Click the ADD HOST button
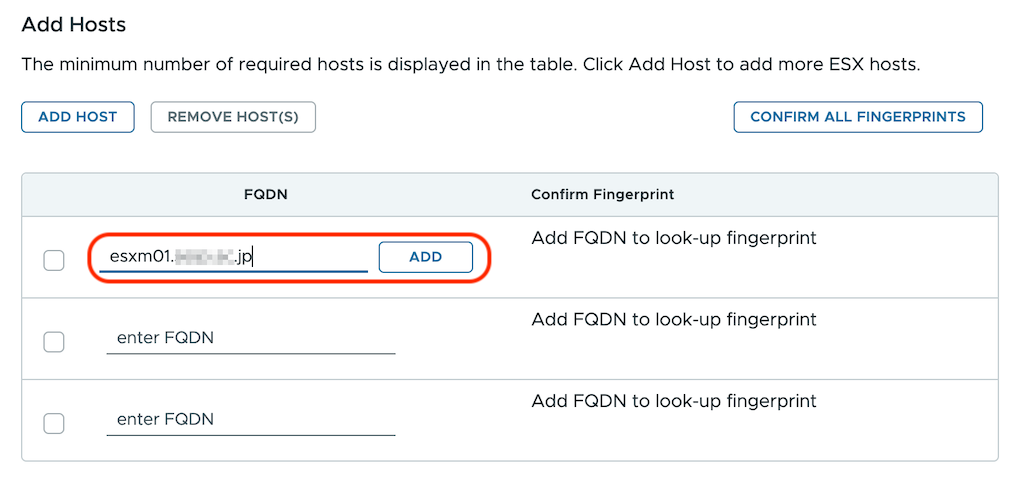 point(78,117)
